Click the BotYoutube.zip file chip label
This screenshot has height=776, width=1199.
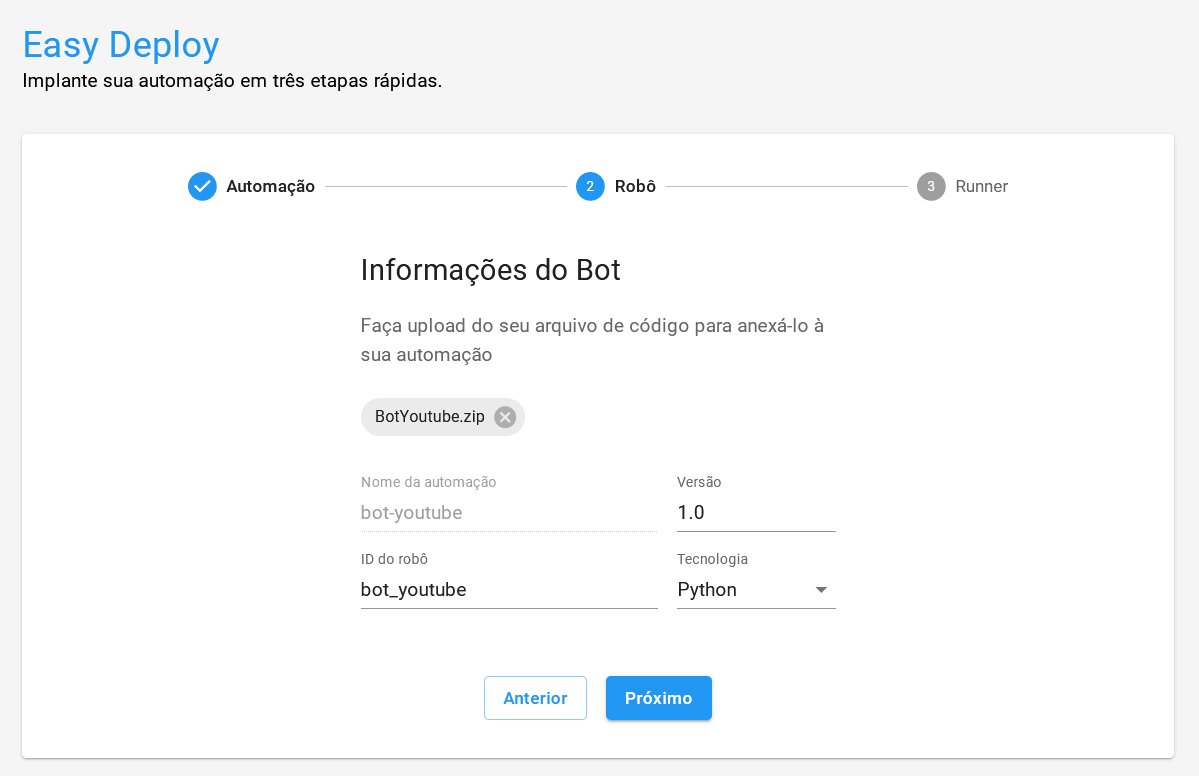coord(429,417)
